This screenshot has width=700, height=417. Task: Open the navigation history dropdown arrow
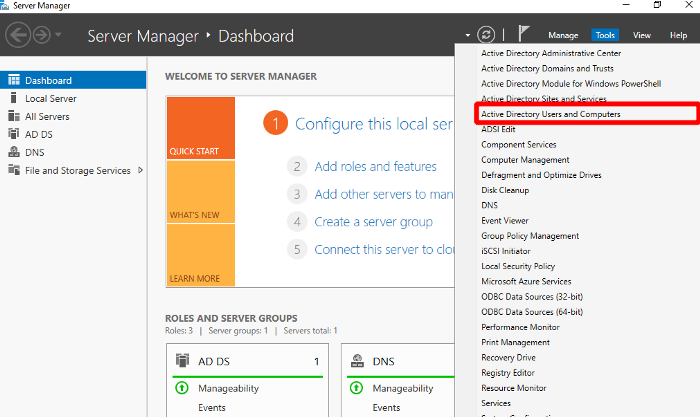tap(58, 35)
